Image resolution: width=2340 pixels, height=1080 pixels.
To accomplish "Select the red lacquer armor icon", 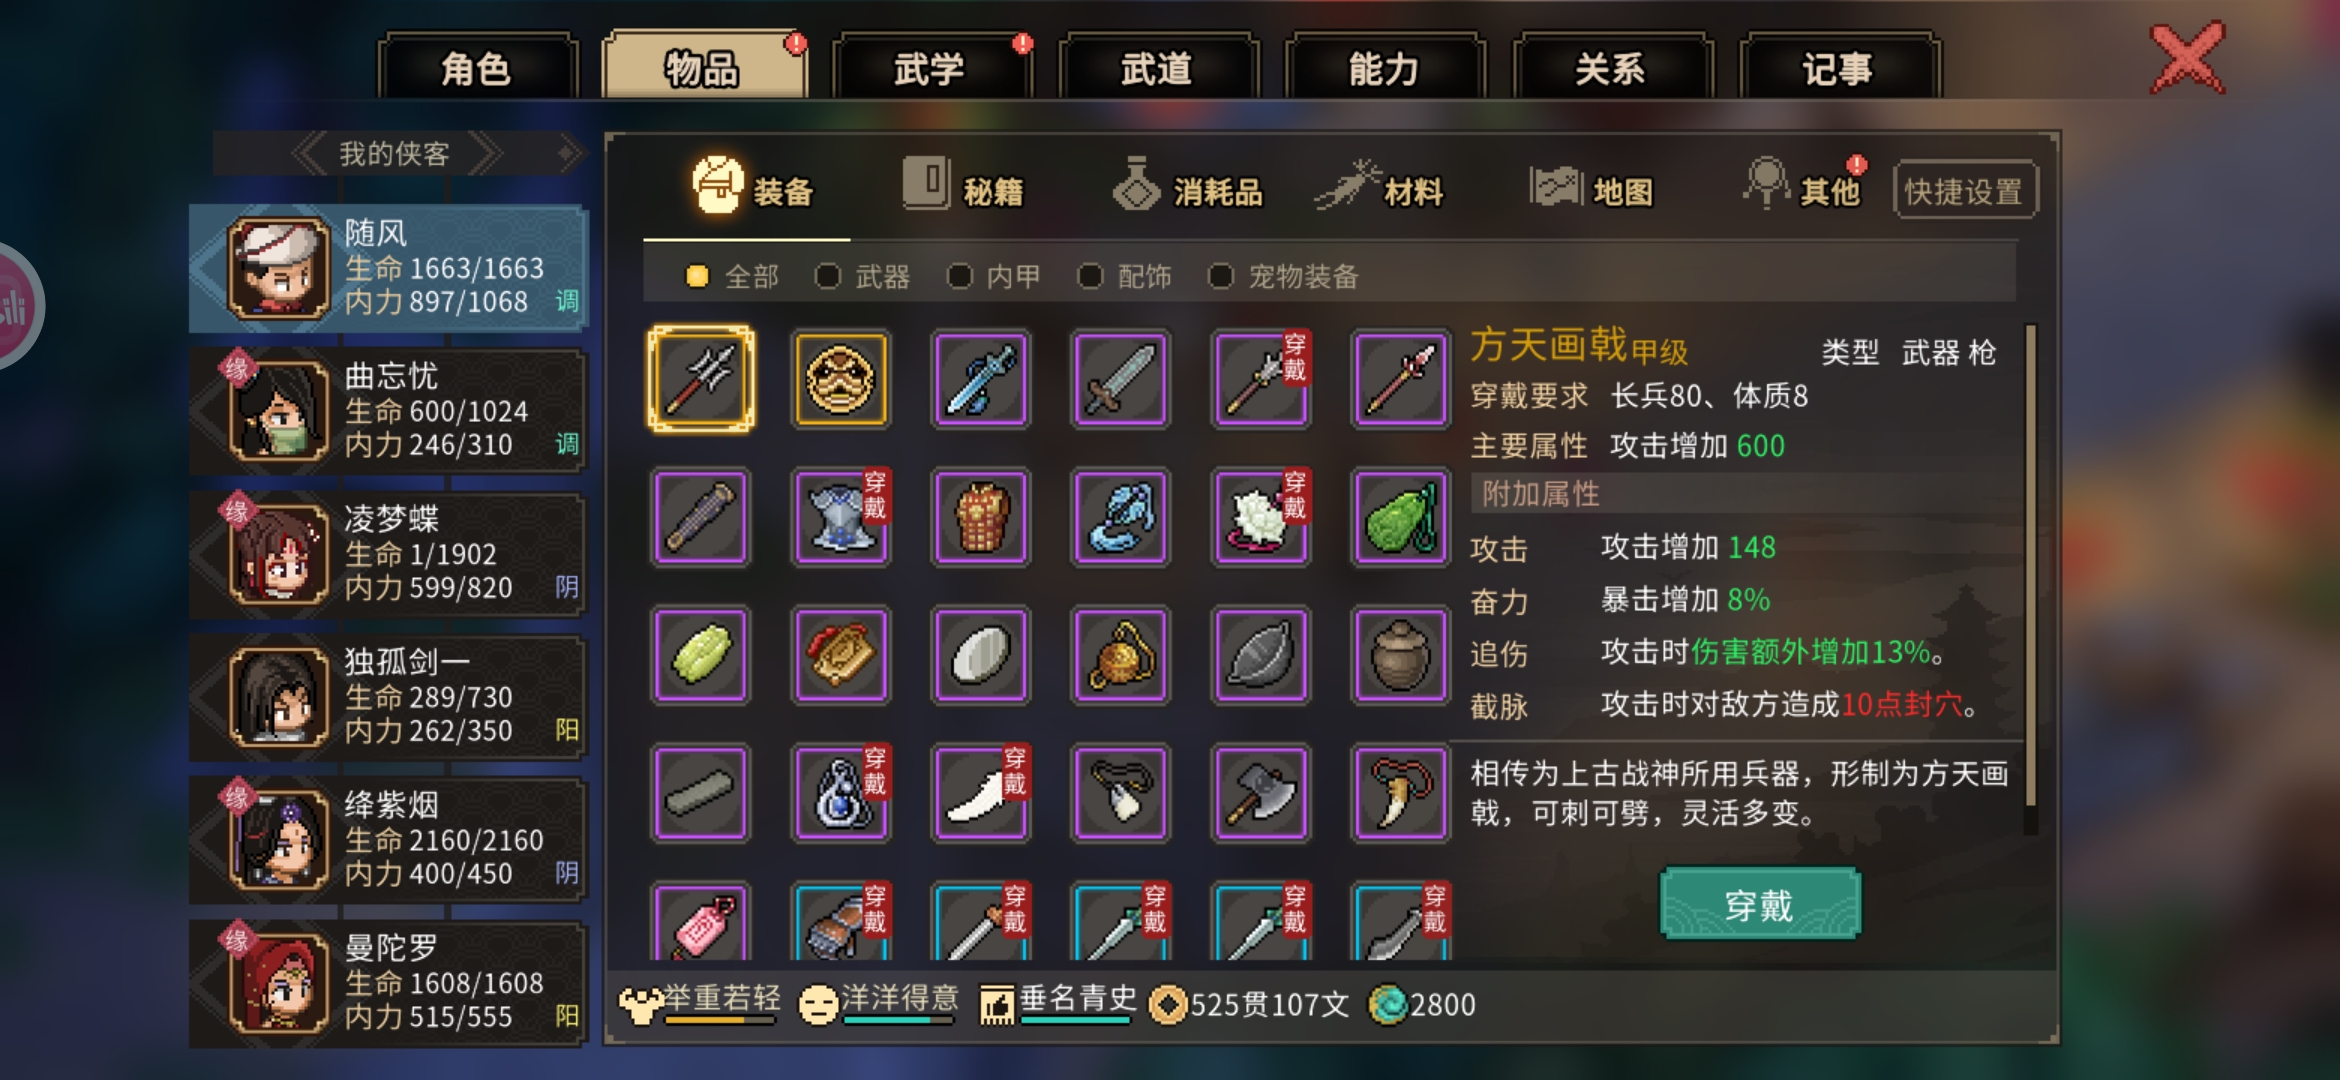I will (x=980, y=517).
